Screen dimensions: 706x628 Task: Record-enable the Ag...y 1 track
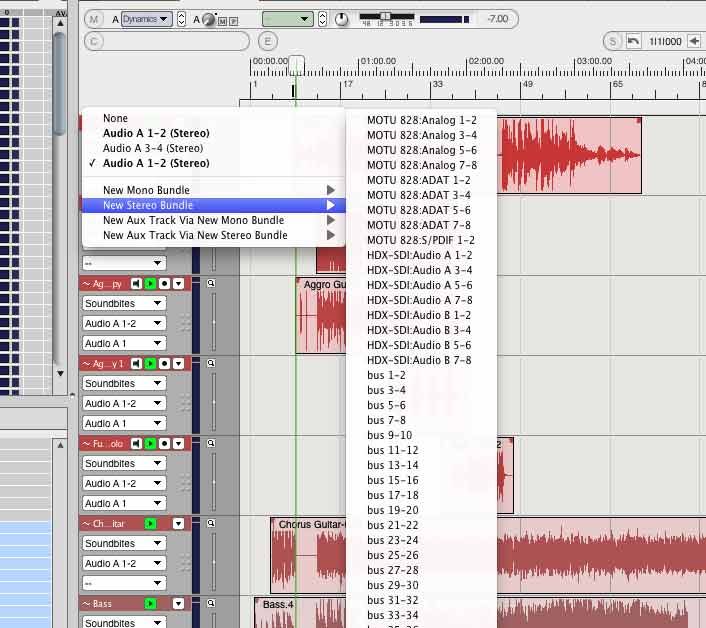point(164,363)
